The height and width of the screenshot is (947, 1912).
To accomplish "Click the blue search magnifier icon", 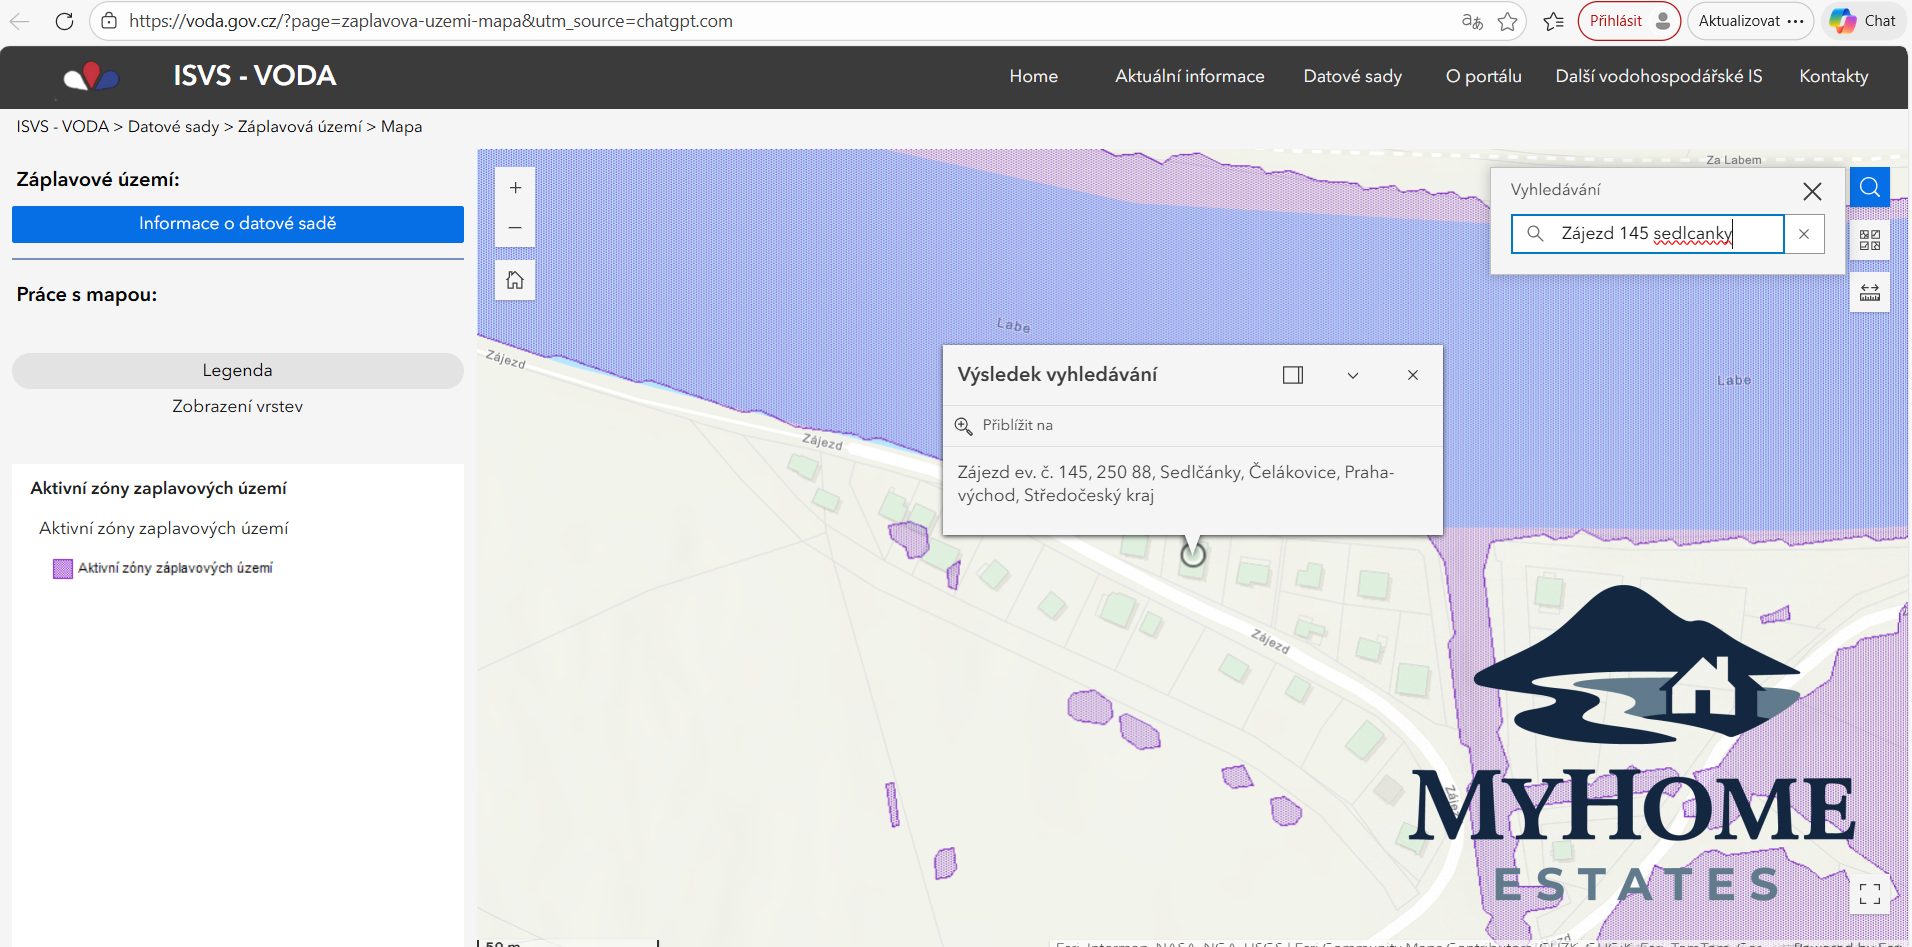I will 1869,187.
